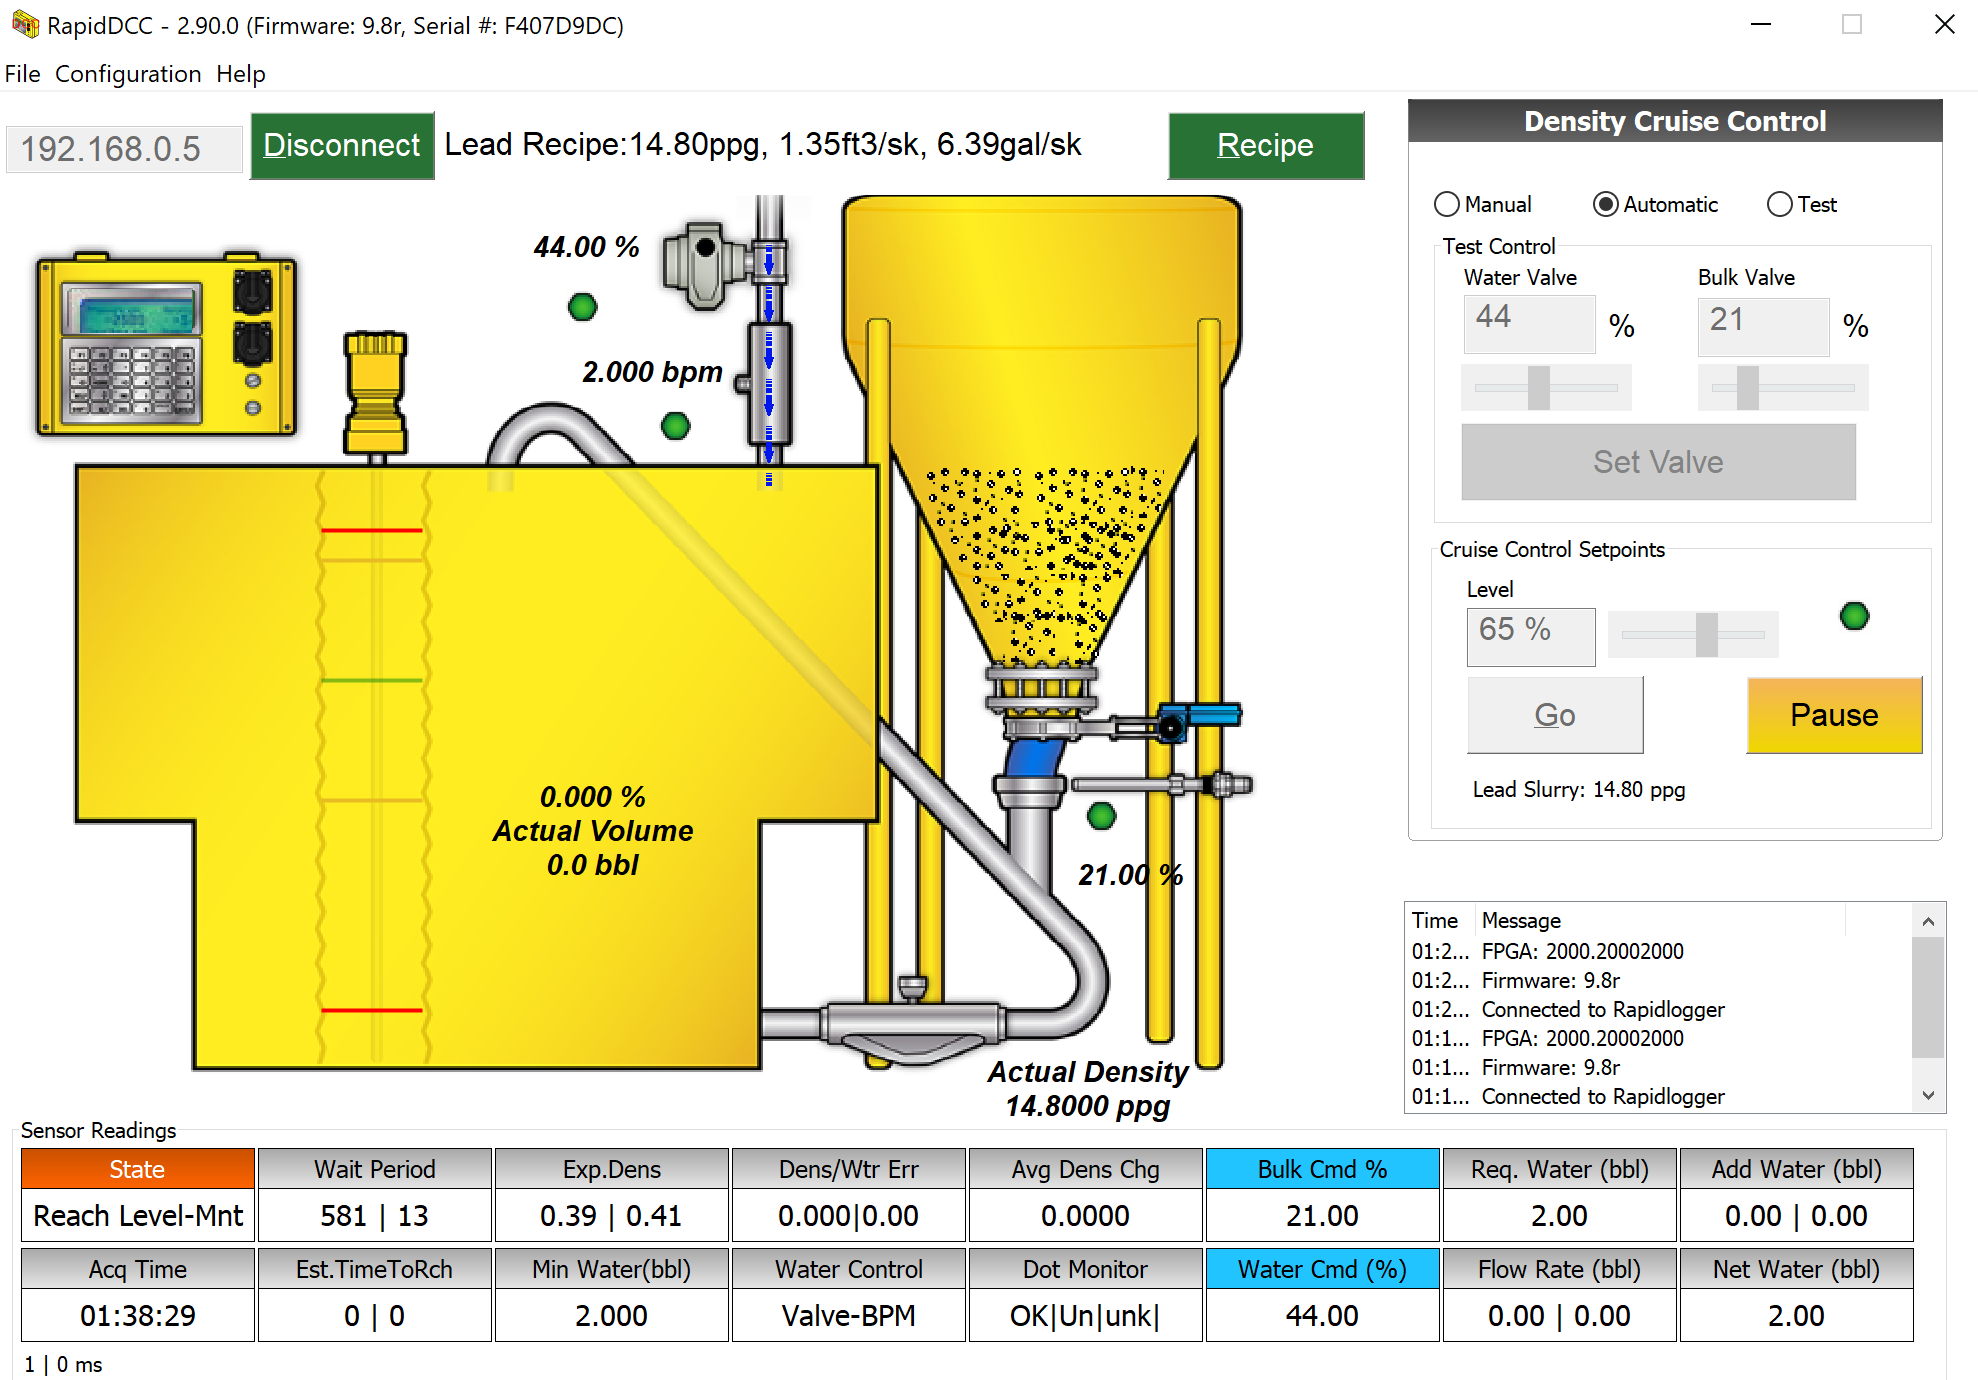Viewport: 1978px width, 1380px height.
Task: Click the Est.TimeToRch 0 | 0 value
Action: pyautogui.click(x=374, y=1316)
